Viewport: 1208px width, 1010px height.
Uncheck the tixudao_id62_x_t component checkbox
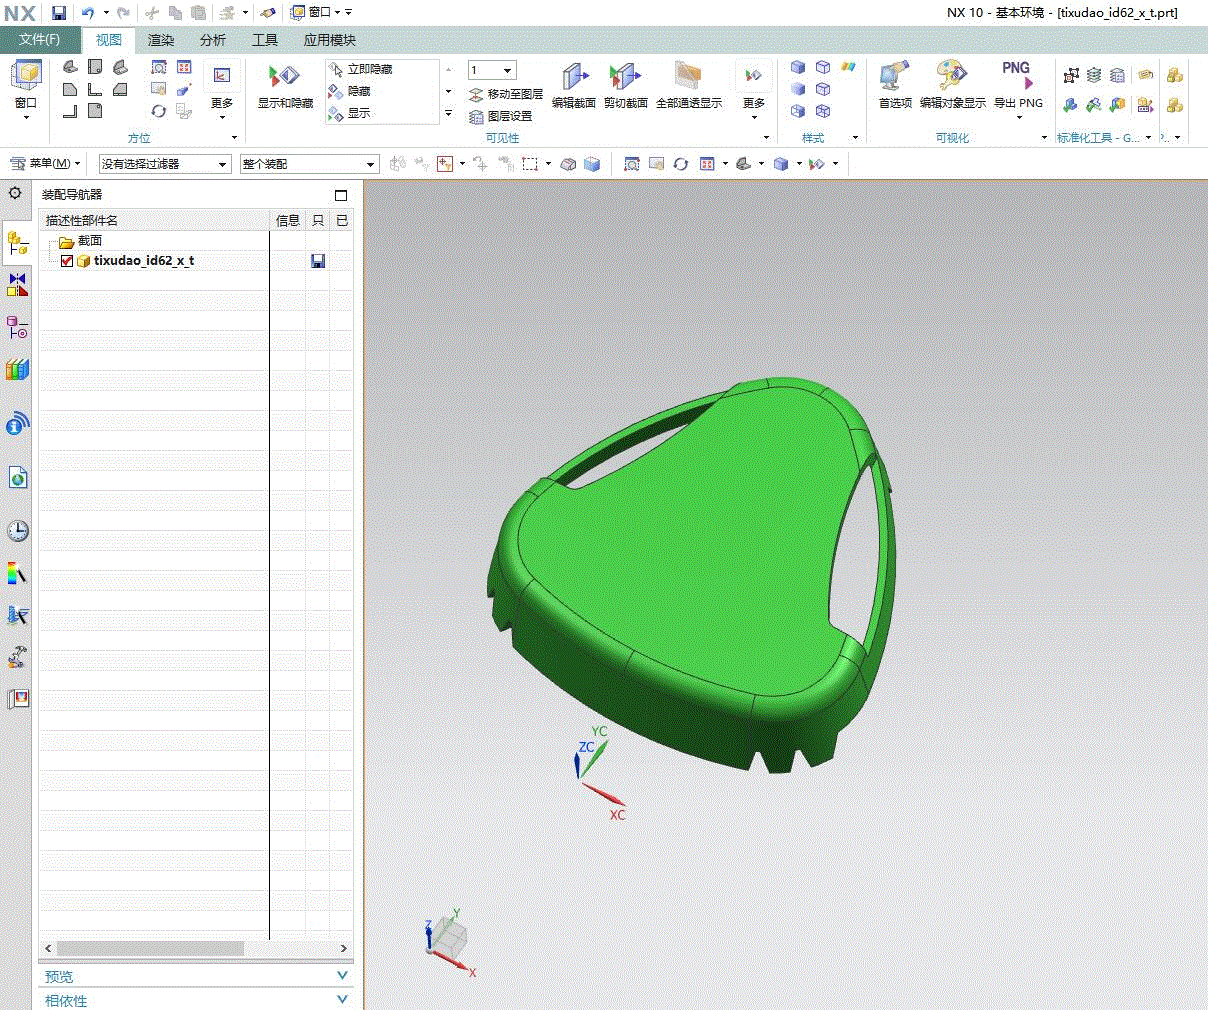click(x=67, y=261)
